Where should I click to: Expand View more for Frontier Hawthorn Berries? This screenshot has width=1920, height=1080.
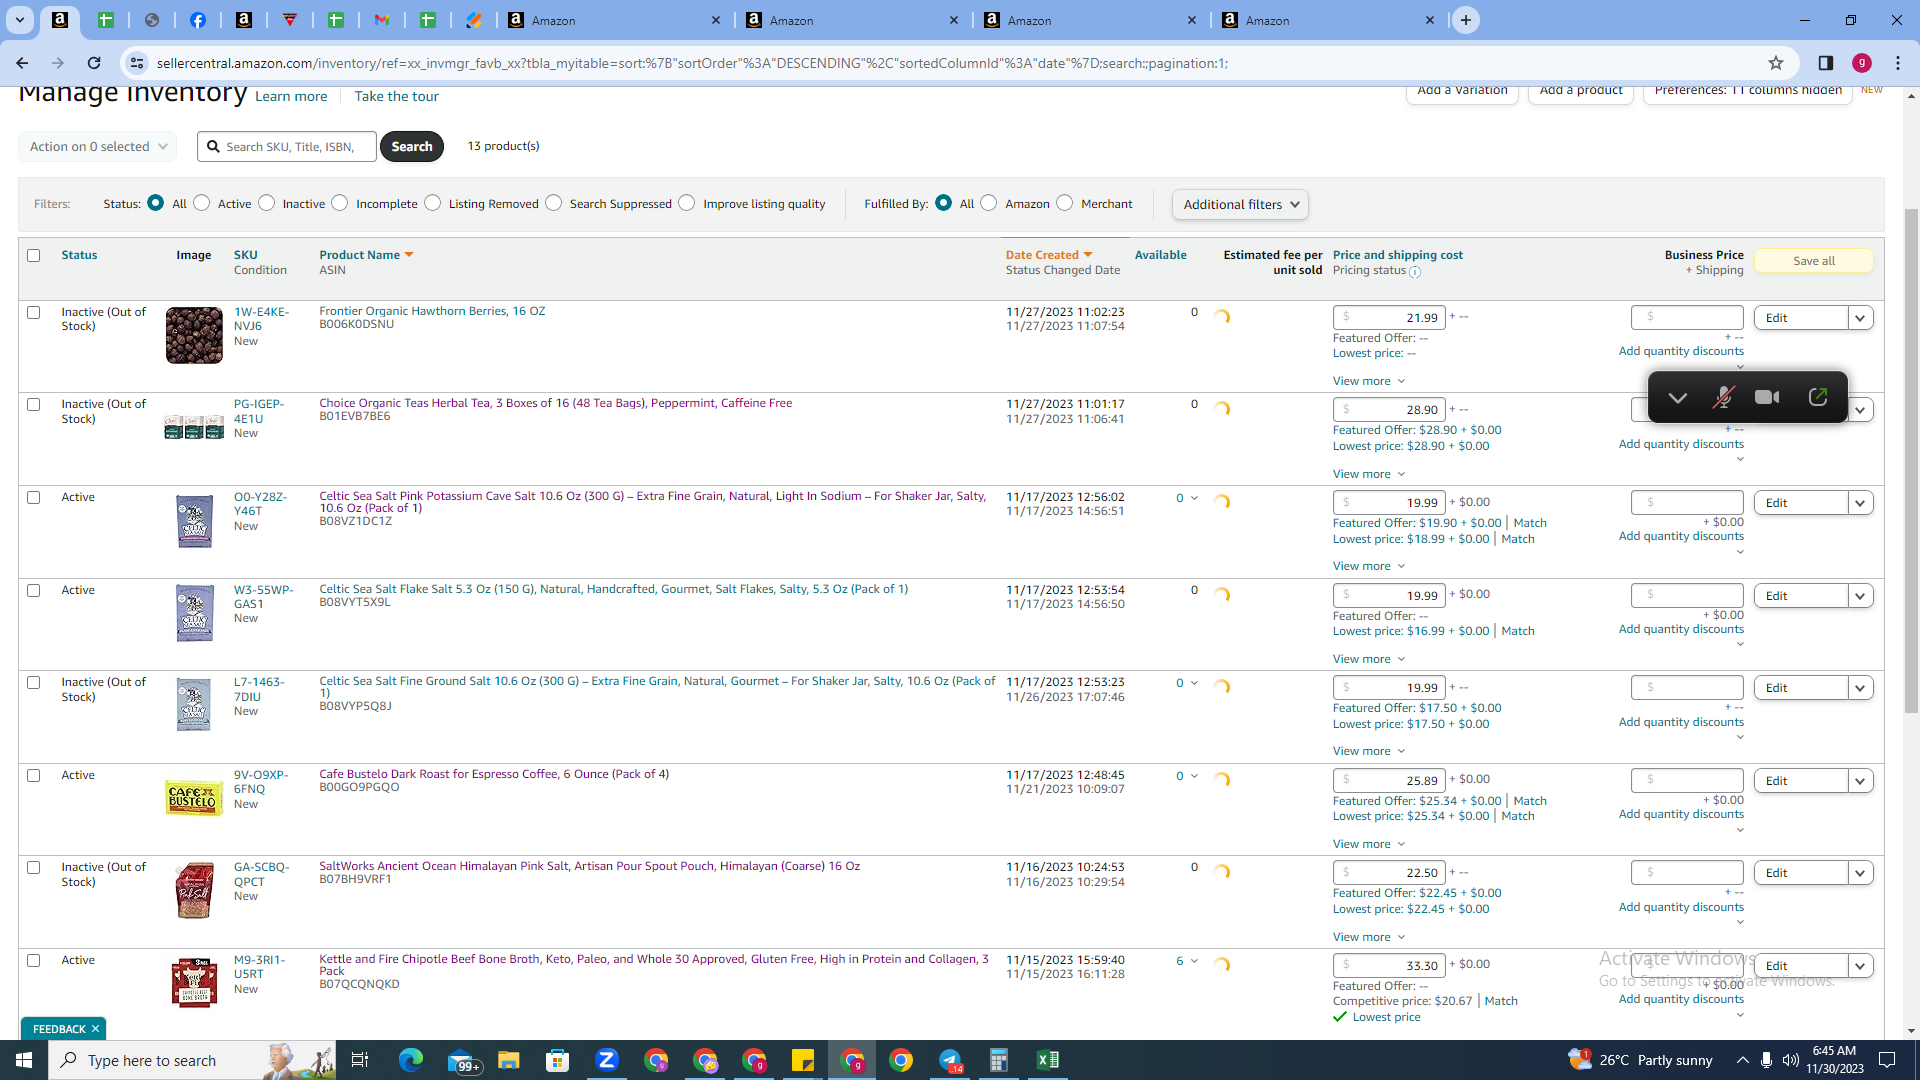[x=1369, y=381]
